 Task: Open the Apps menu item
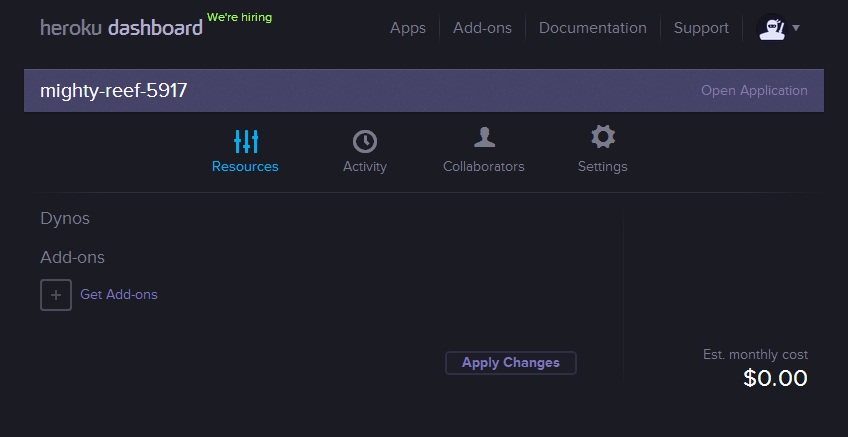(x=408, y=28)
